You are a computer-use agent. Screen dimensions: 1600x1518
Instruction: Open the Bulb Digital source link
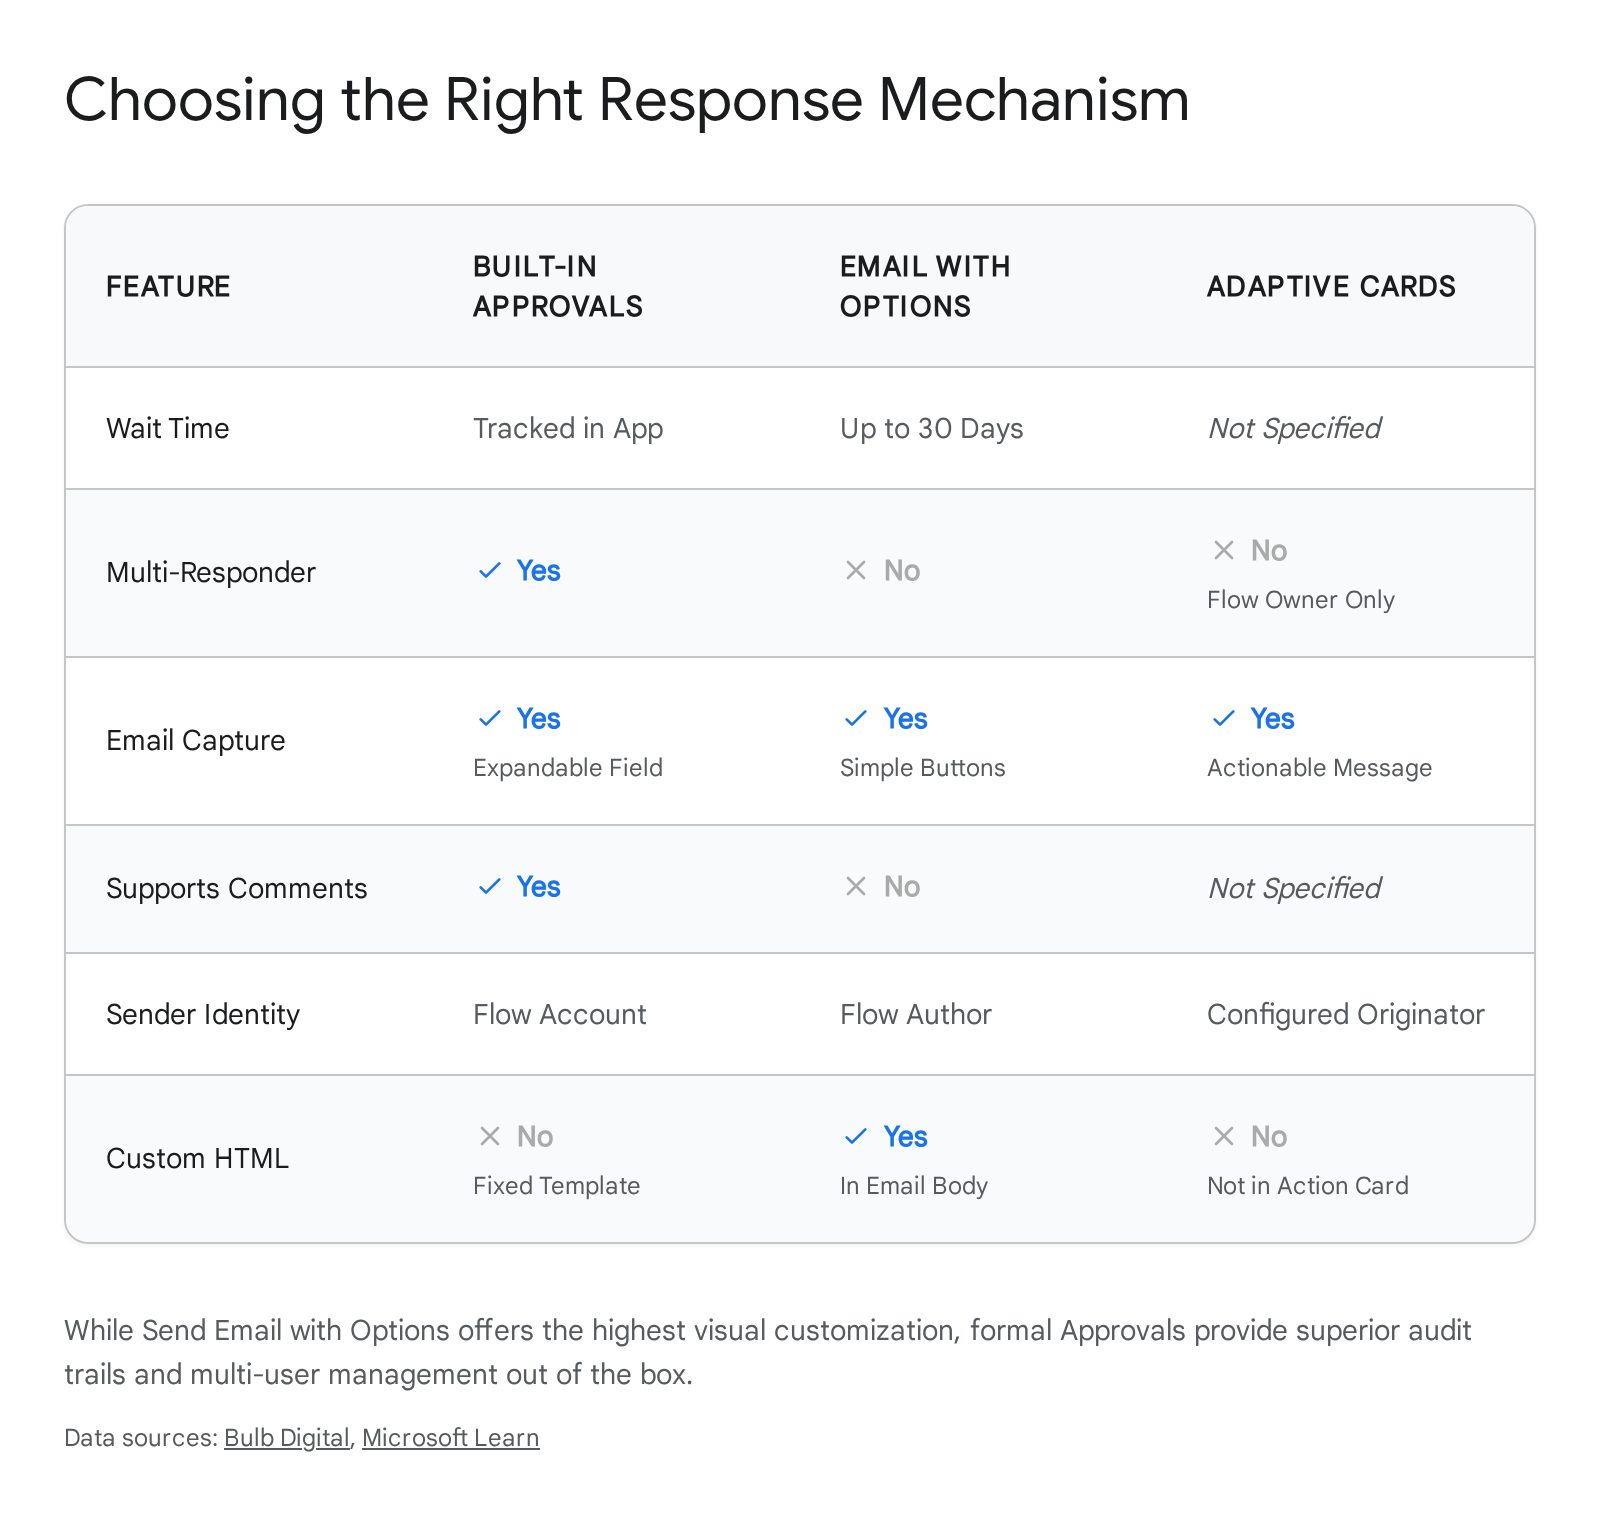(x=286, y=1438)
